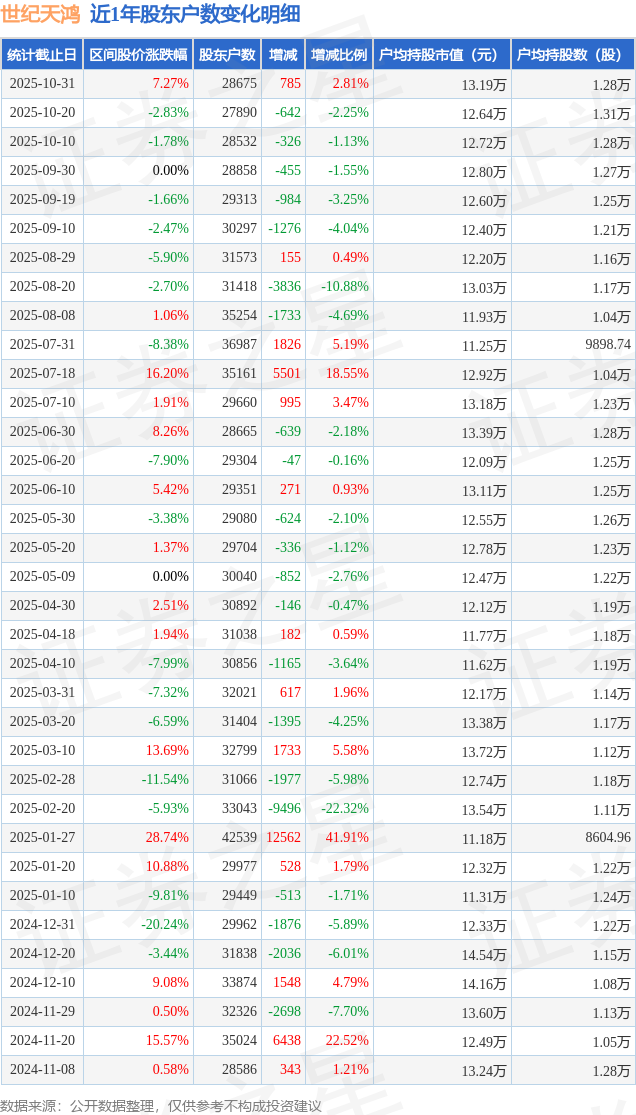Image resolution: width=636 pixels, height=1115 pixels.
Task: Select the 28.74% price change cell
Action: click(167, 838)
